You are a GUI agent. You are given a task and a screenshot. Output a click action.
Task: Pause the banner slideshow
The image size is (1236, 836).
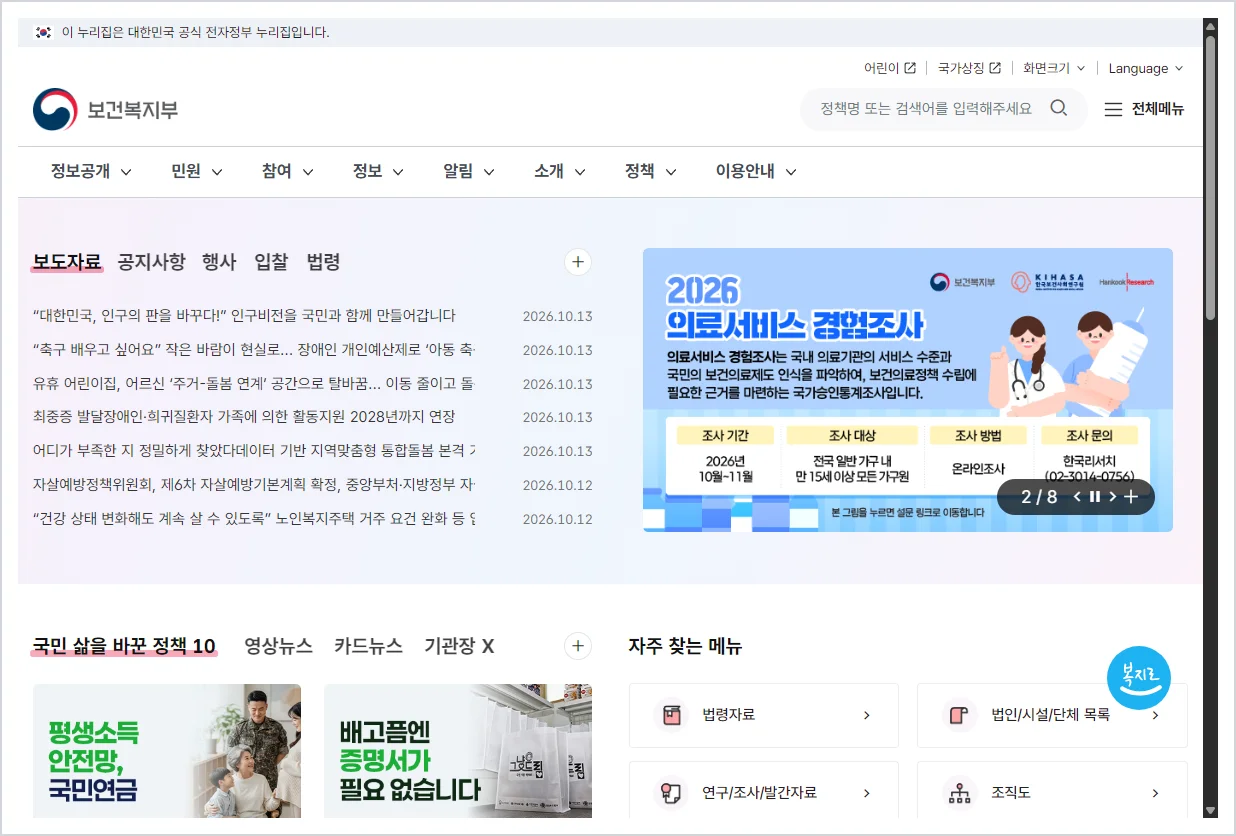click(1095, 497)
